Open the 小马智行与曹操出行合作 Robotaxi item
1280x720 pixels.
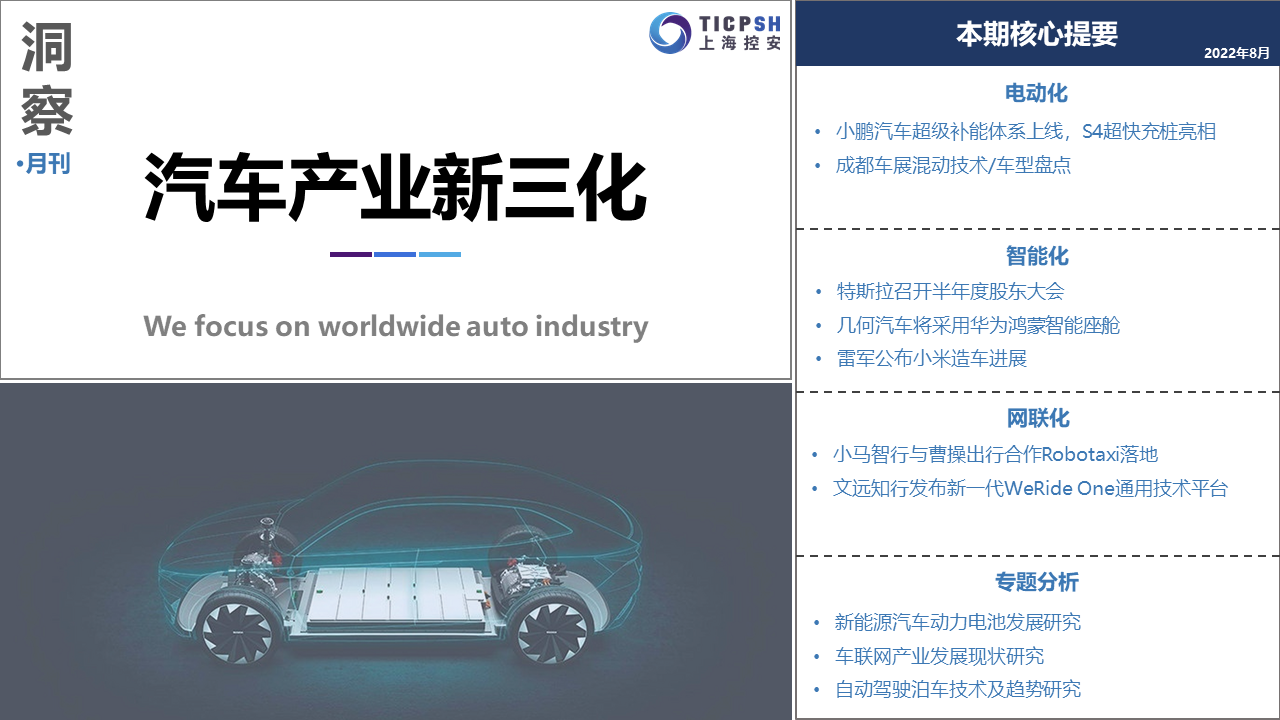pyautogui.click(x=995, y=454)
